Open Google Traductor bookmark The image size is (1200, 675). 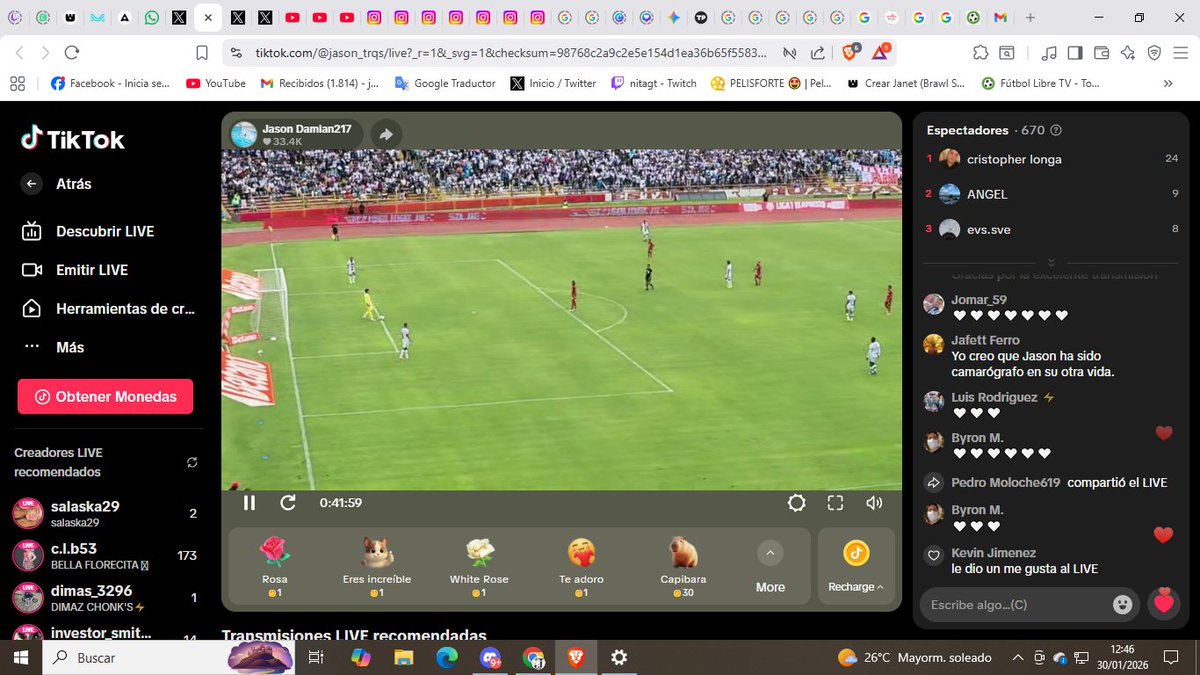tap(445, 84)
